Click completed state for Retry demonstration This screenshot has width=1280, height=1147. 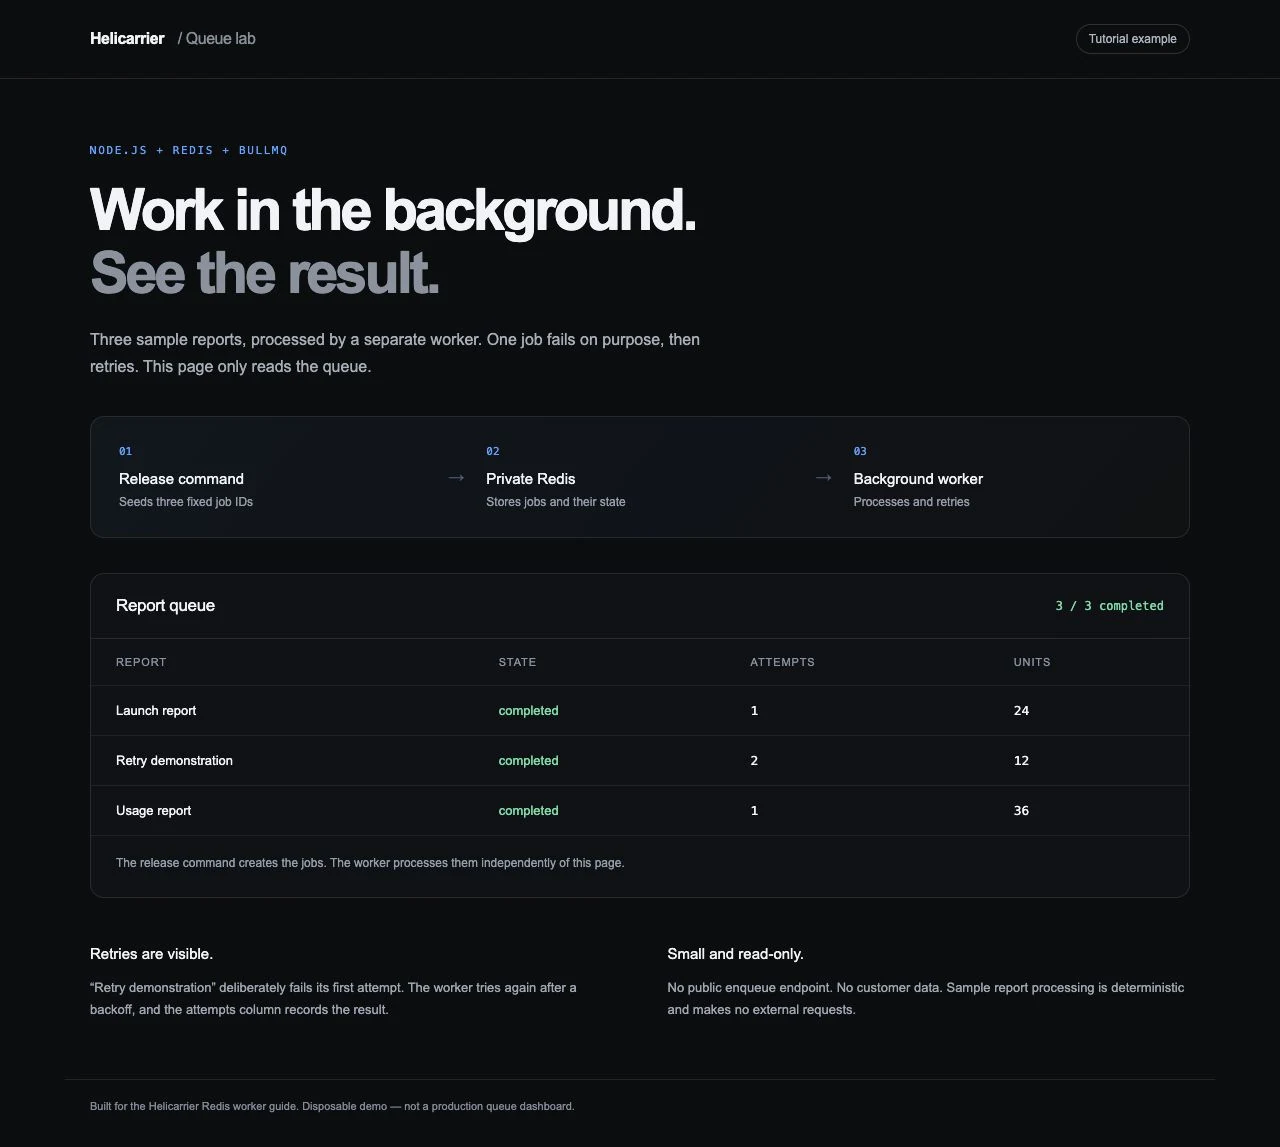click(x=528, y=761)
